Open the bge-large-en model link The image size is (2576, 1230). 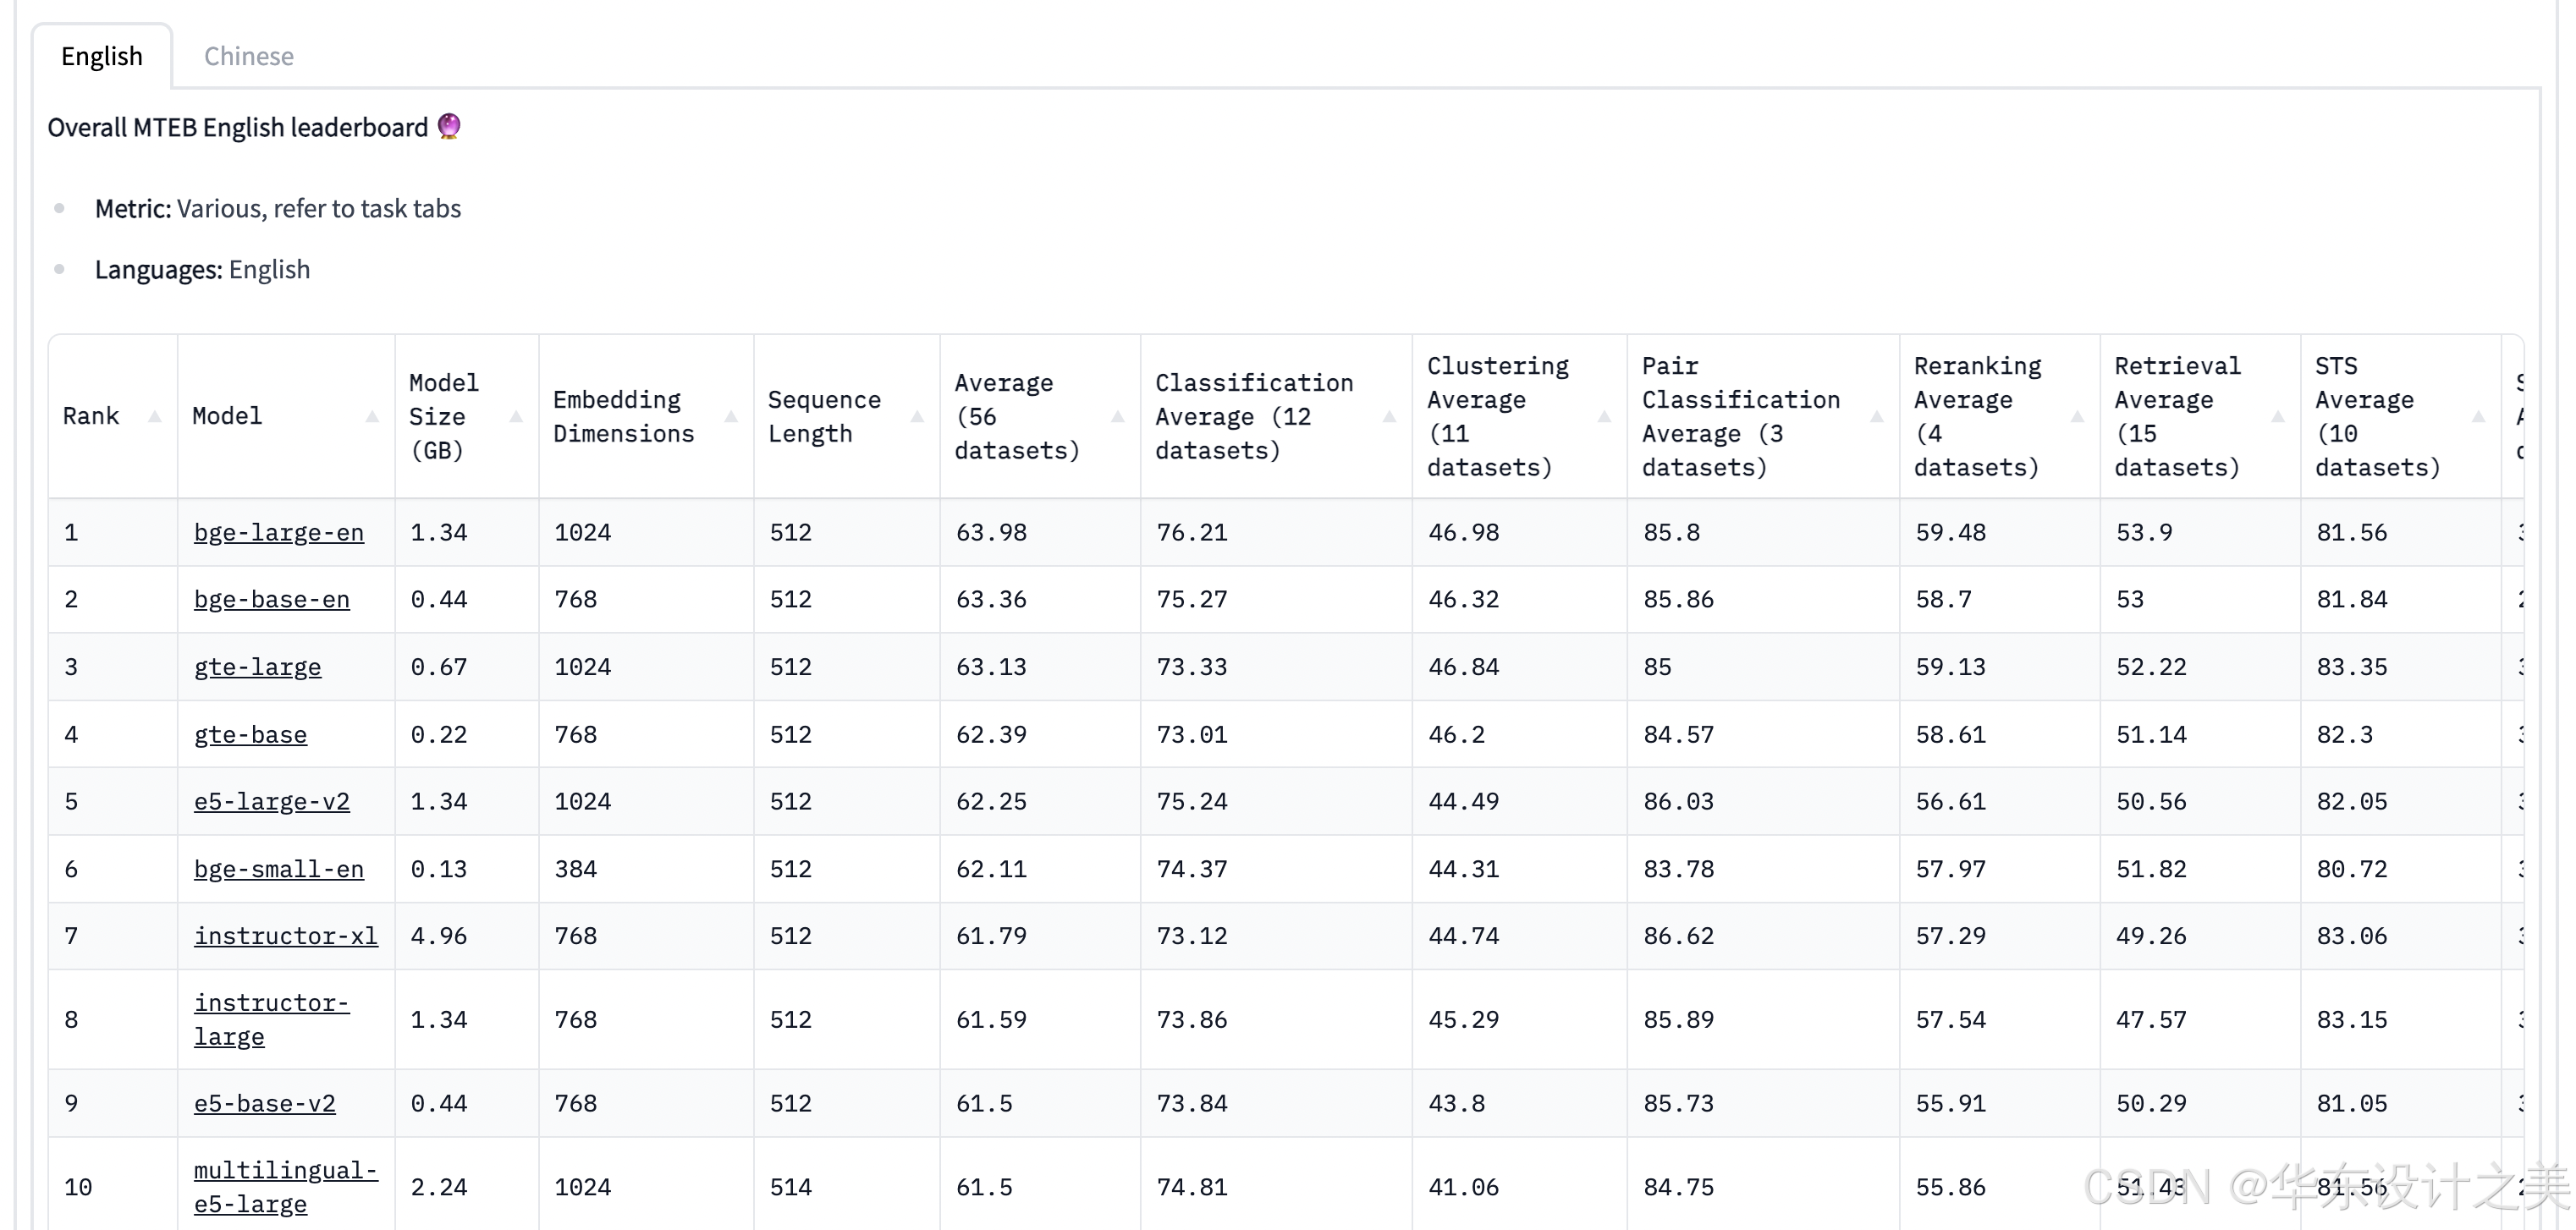coord(278,532)
